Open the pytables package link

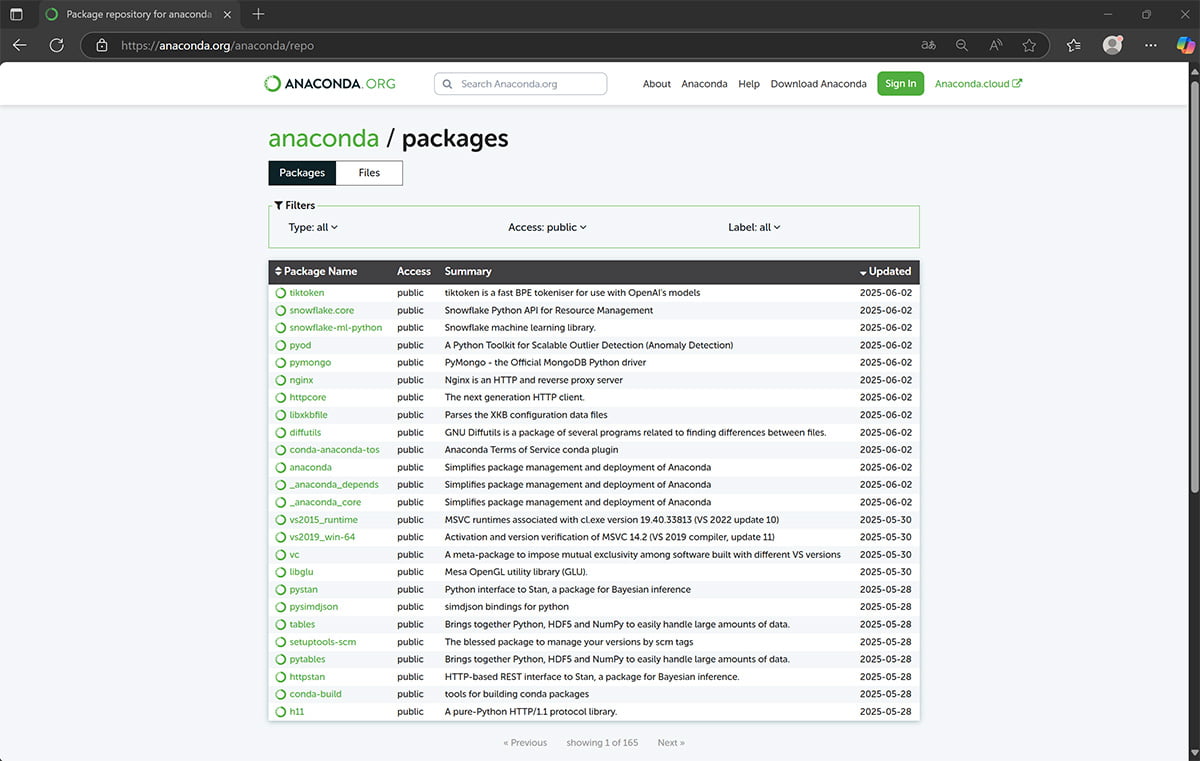pyautogui.click(x=307, y=659)
